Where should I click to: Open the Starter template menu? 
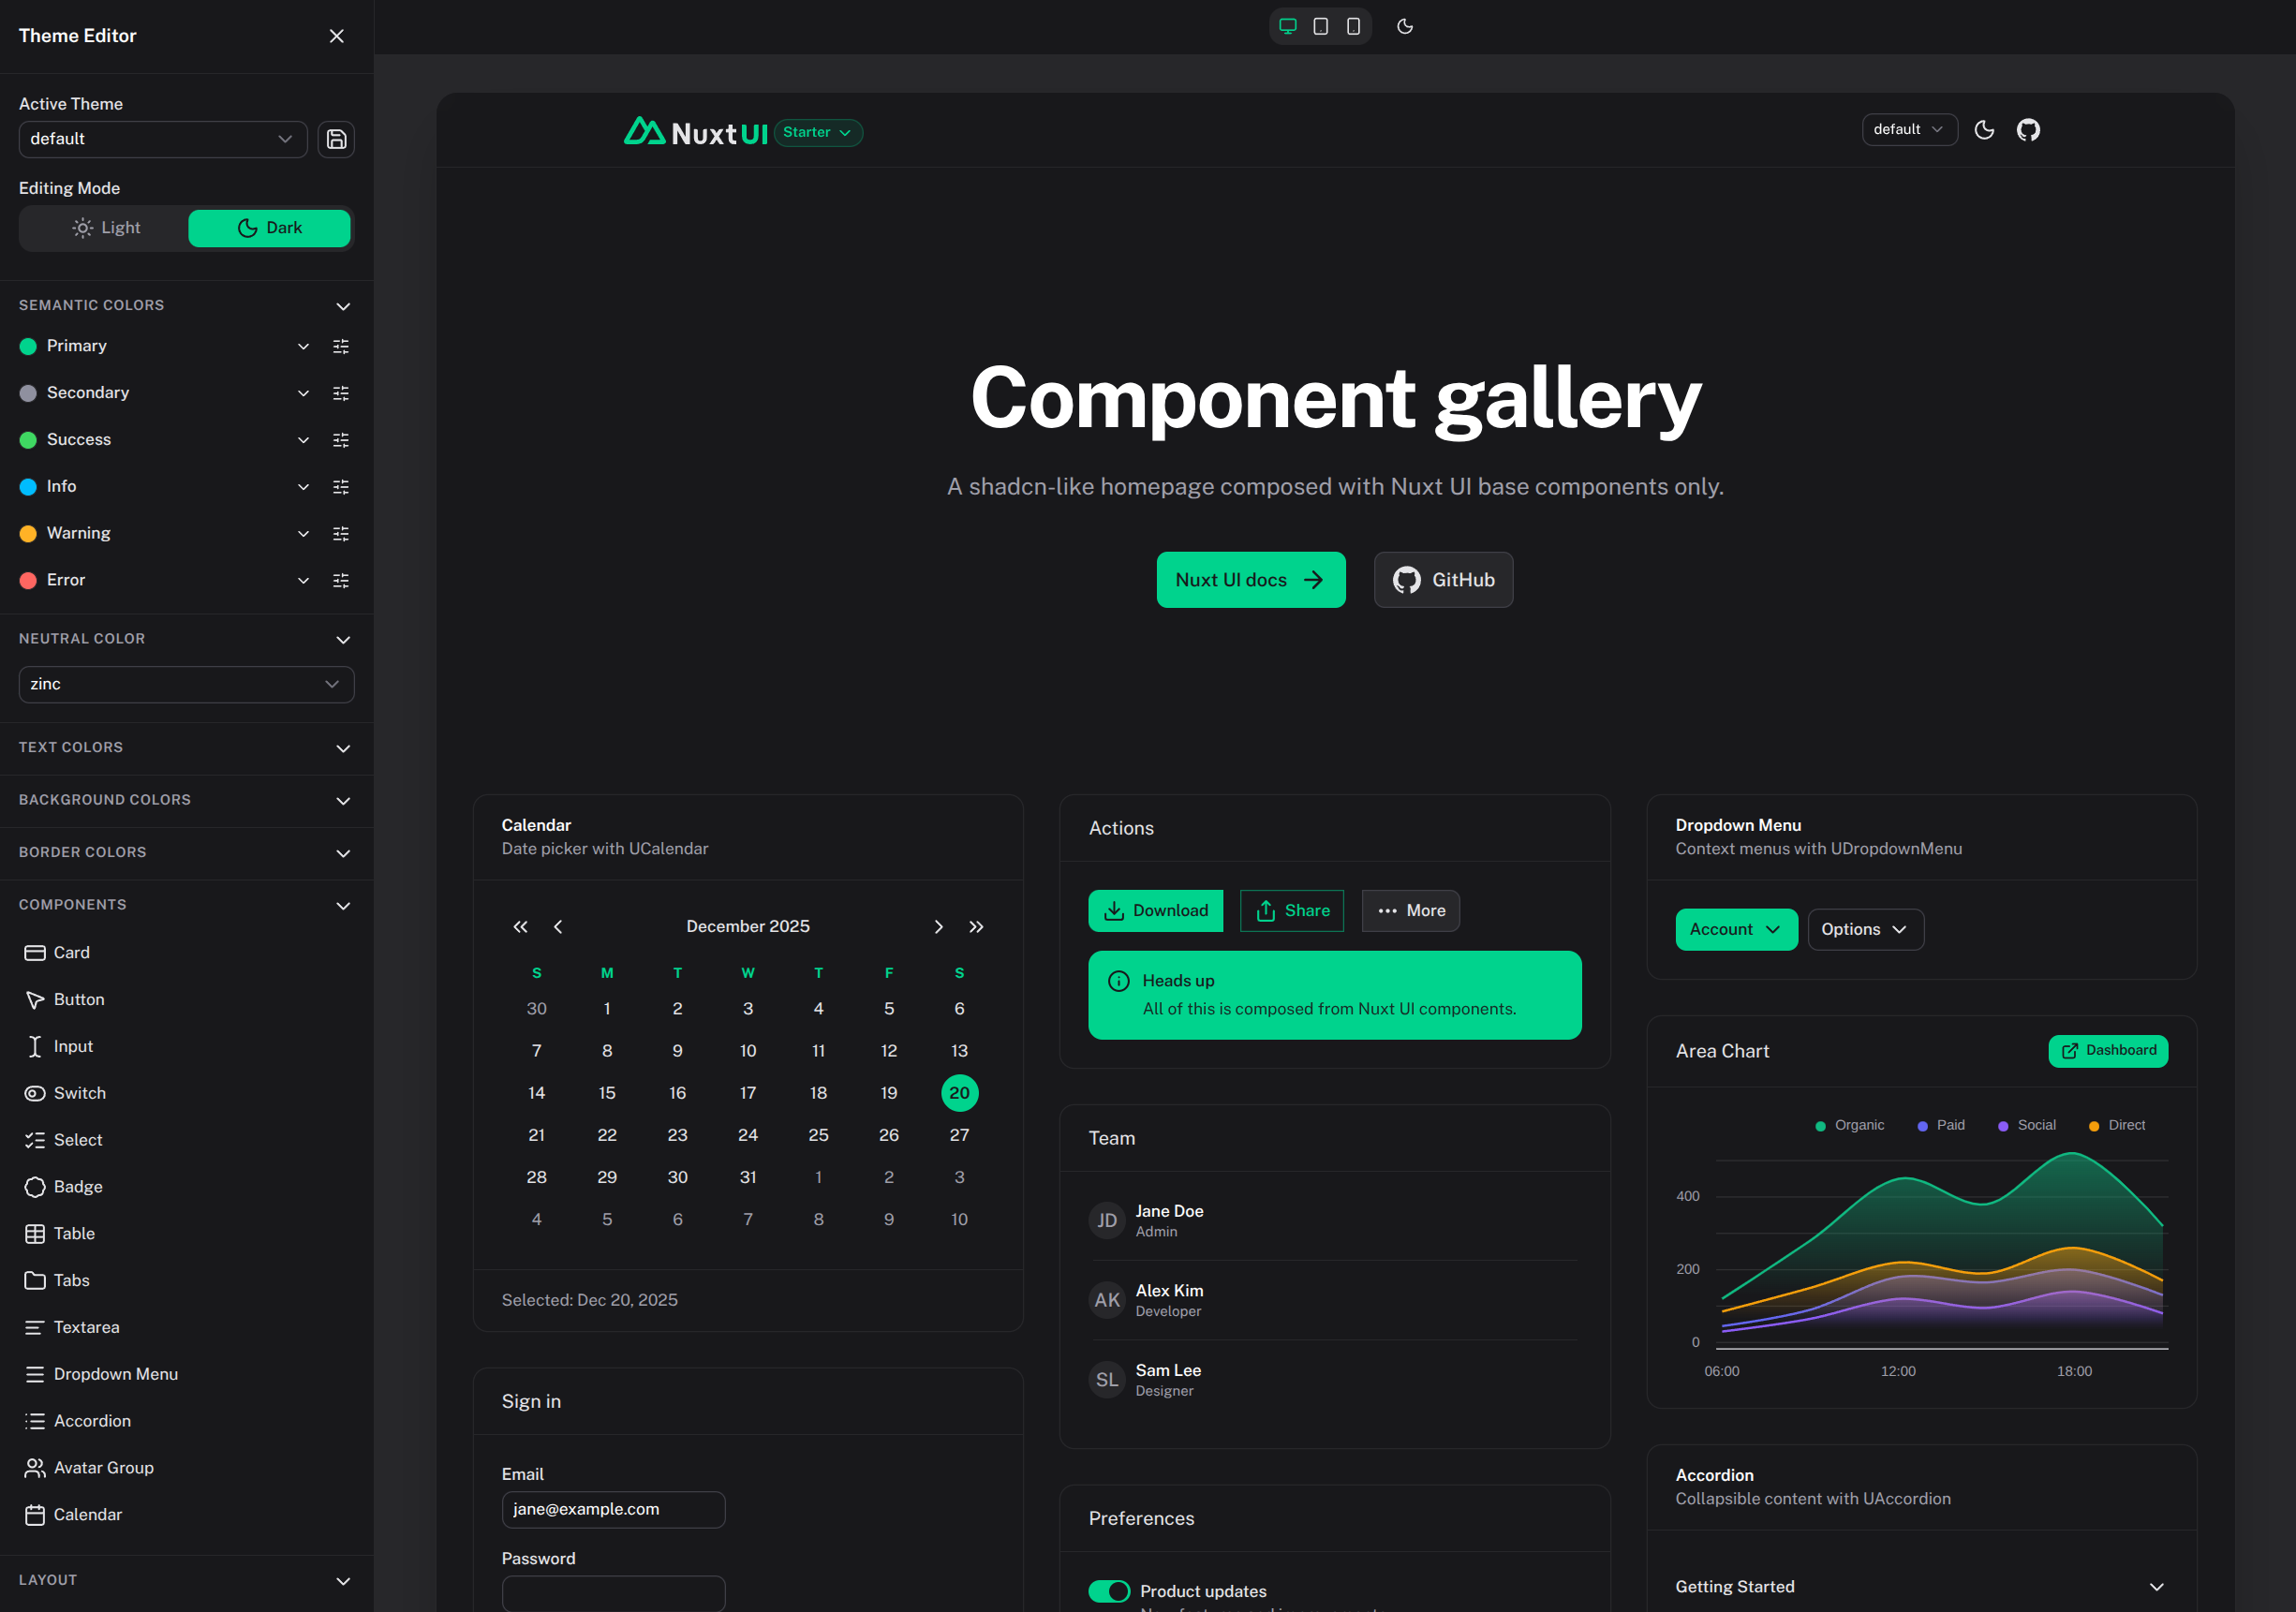pyautogui.click(x=817, y=132)
